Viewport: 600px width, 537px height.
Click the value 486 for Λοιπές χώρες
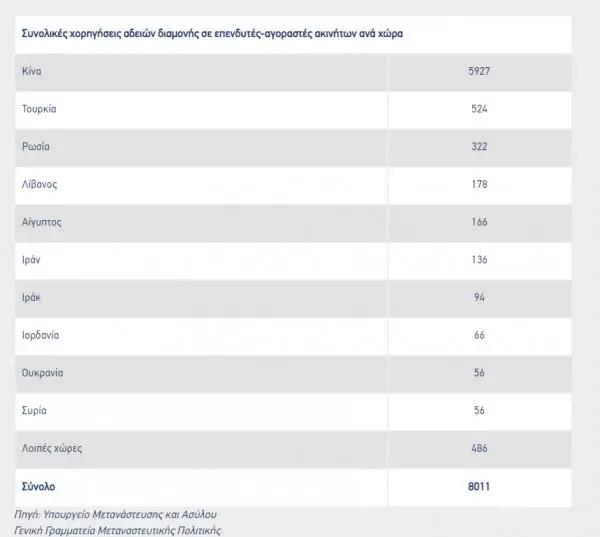tap(479, 448)
